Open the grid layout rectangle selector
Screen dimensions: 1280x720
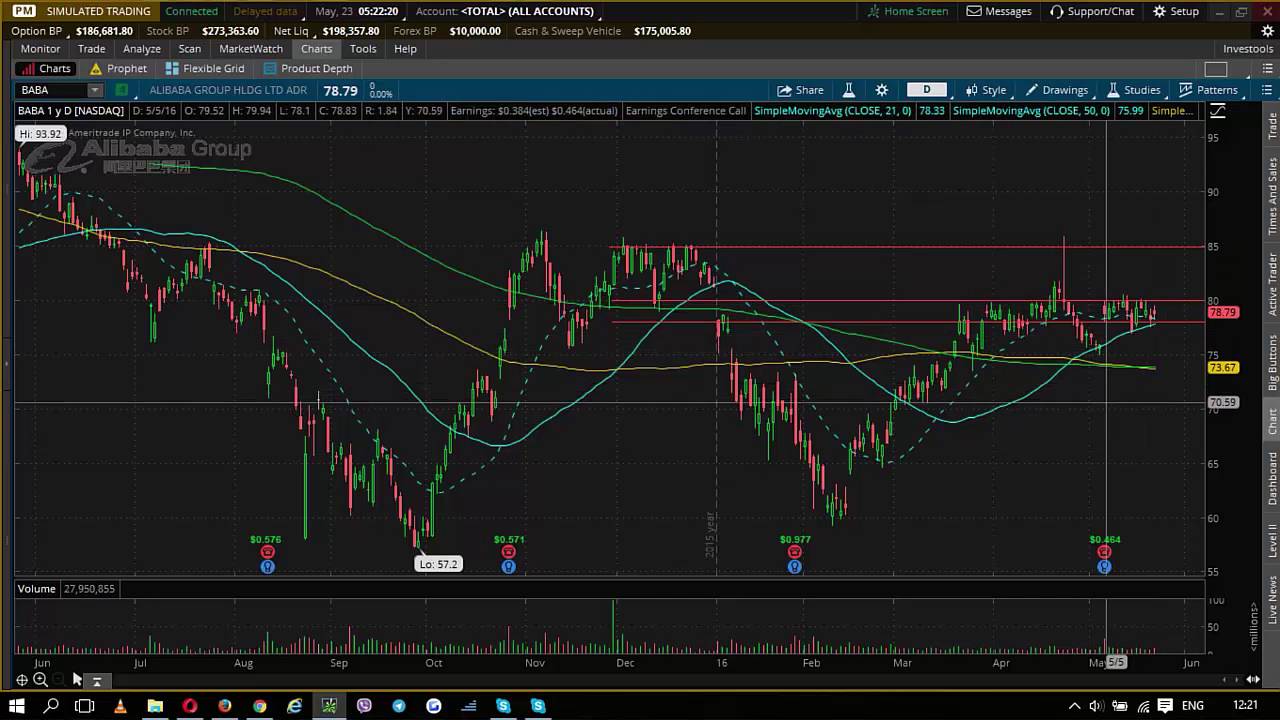coord(1215,69)
